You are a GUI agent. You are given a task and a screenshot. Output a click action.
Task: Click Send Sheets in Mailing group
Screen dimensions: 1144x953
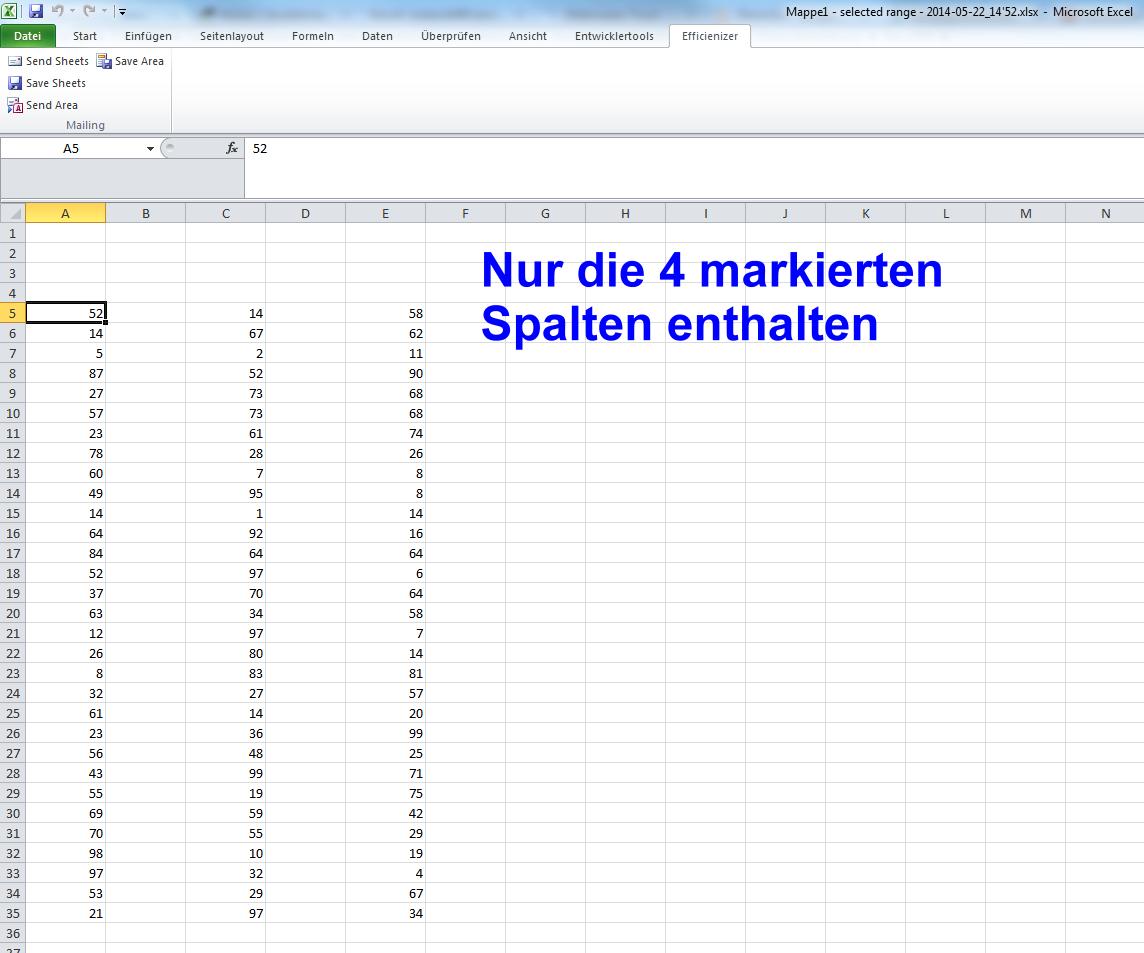click(48, 61)
